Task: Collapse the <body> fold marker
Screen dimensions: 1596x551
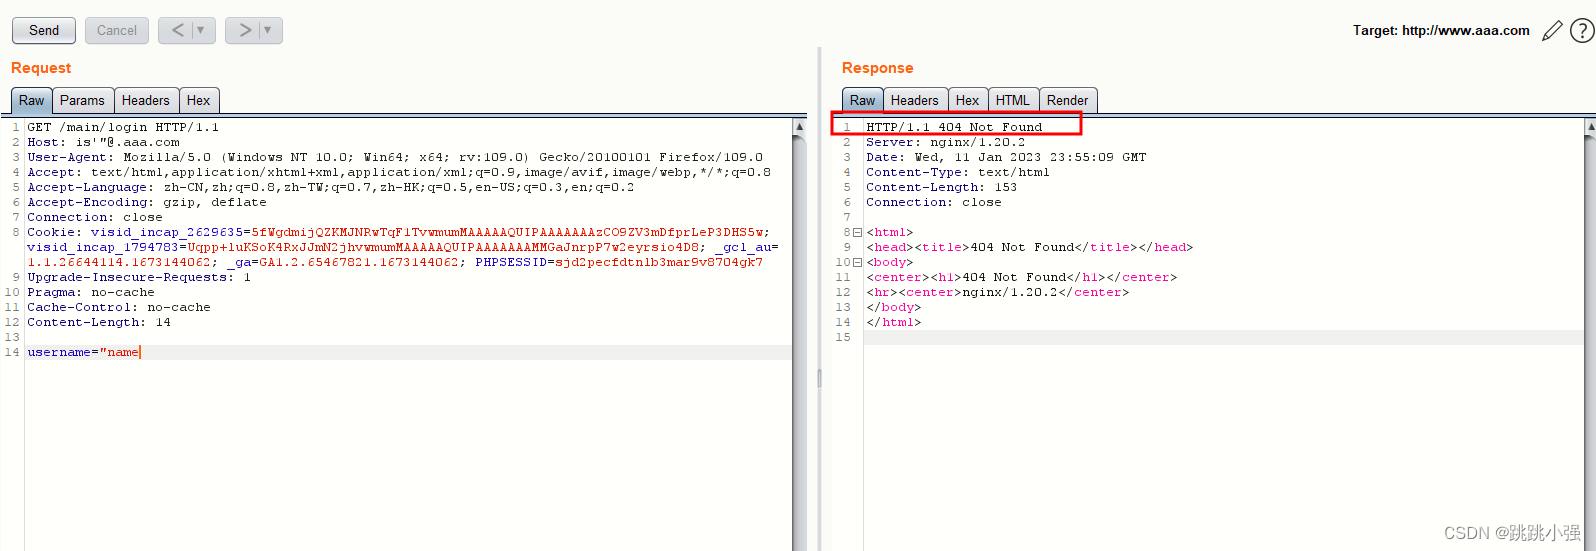Action: coord(857,262)
